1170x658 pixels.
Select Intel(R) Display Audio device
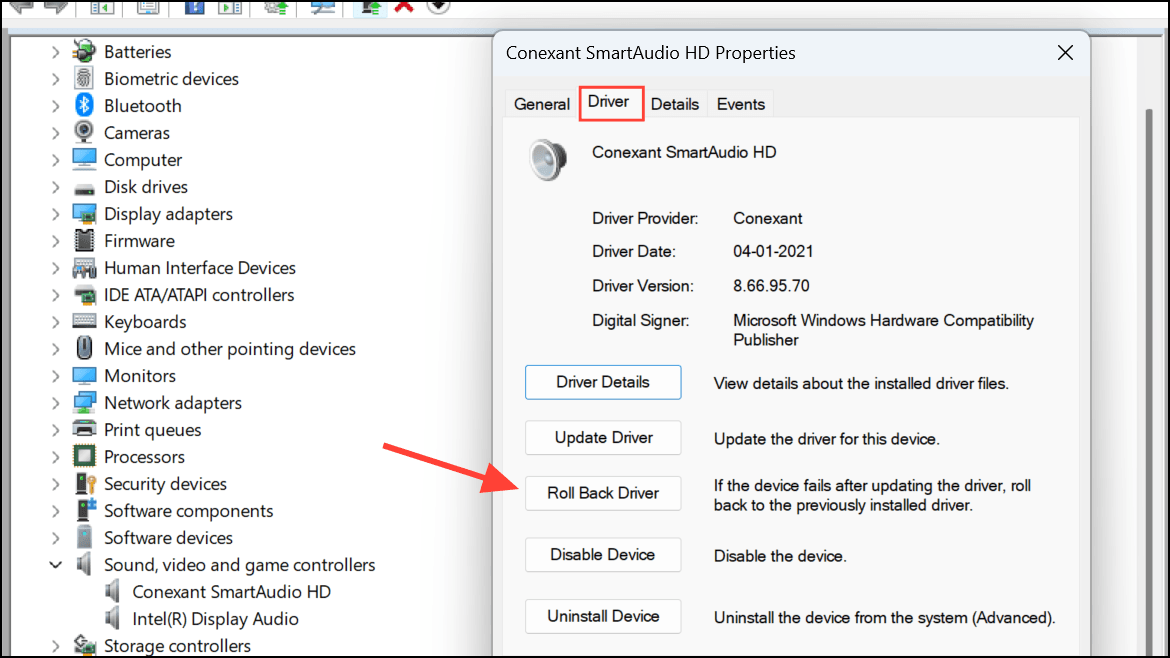tap(215, 619)
